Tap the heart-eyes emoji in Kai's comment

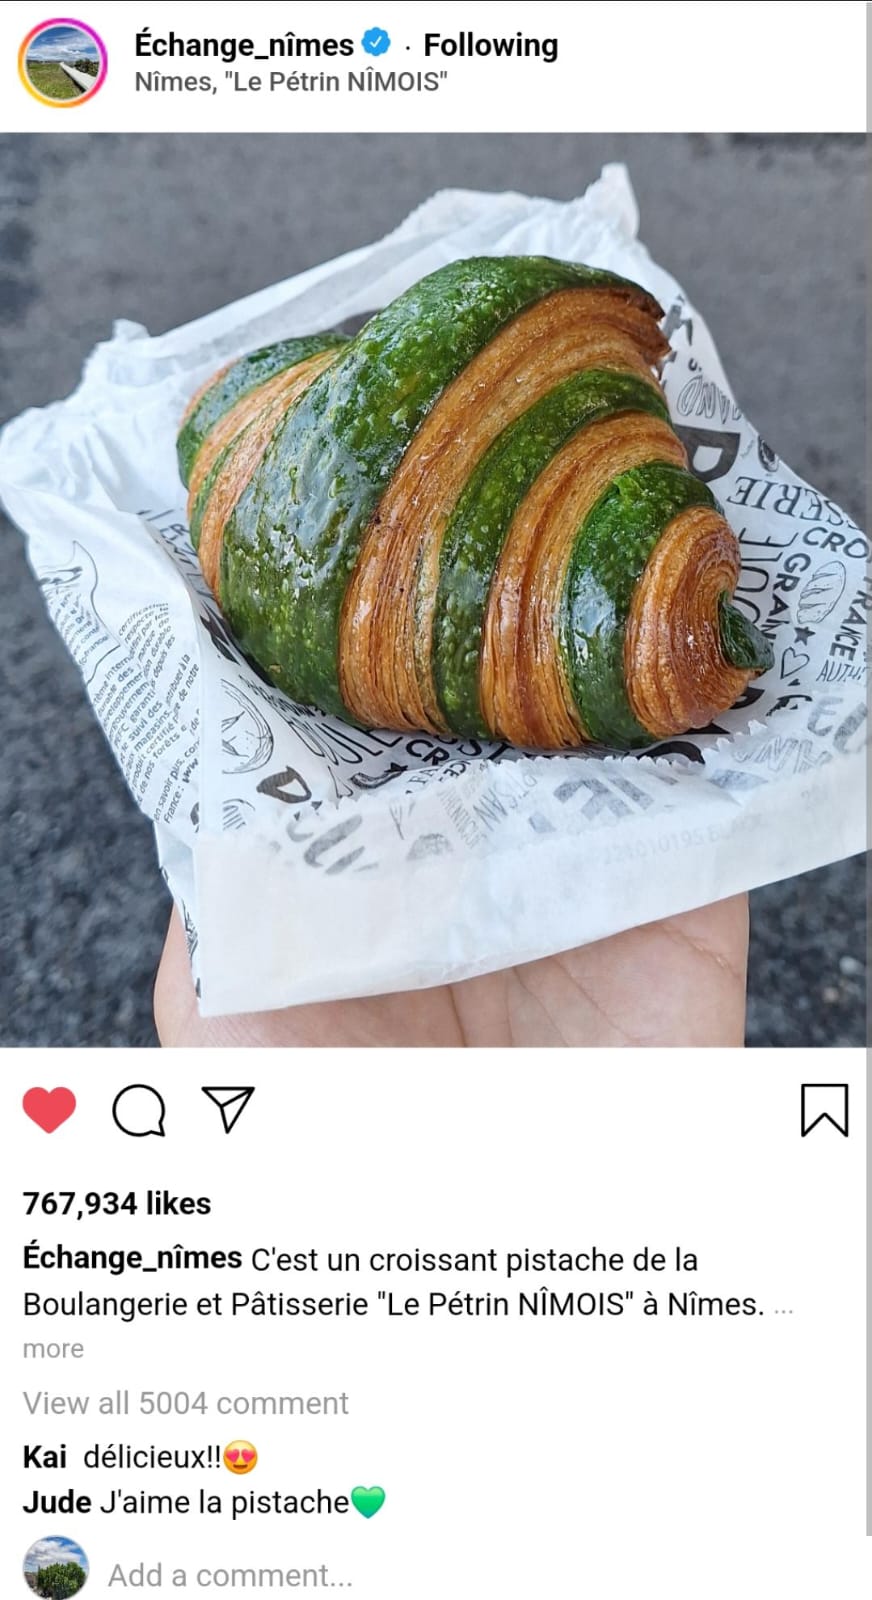[x=240, y=1457]
